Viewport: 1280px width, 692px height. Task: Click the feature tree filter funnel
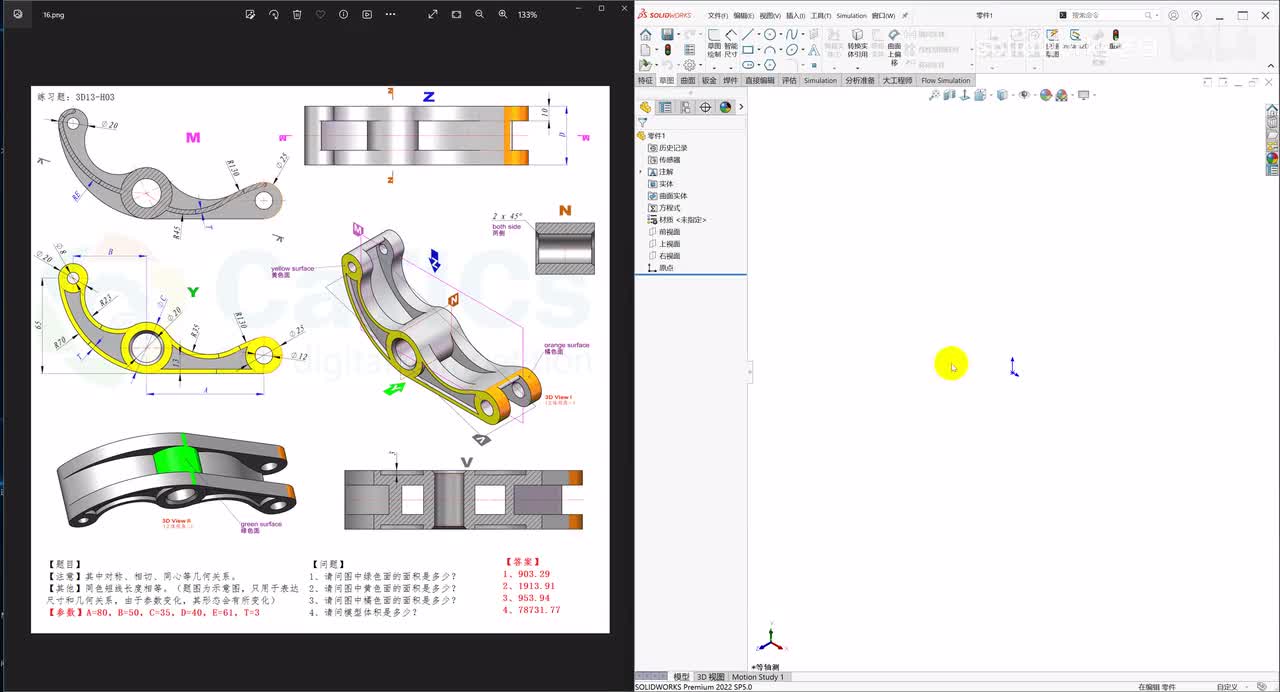tap(642, 122)
